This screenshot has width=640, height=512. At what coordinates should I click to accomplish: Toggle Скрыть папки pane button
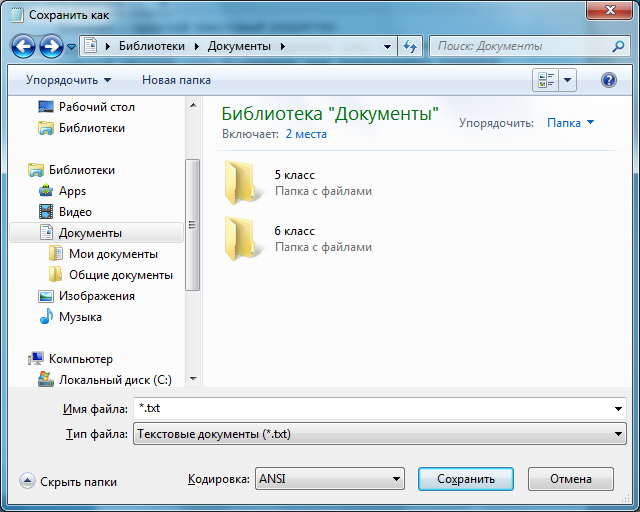(68, 481)
